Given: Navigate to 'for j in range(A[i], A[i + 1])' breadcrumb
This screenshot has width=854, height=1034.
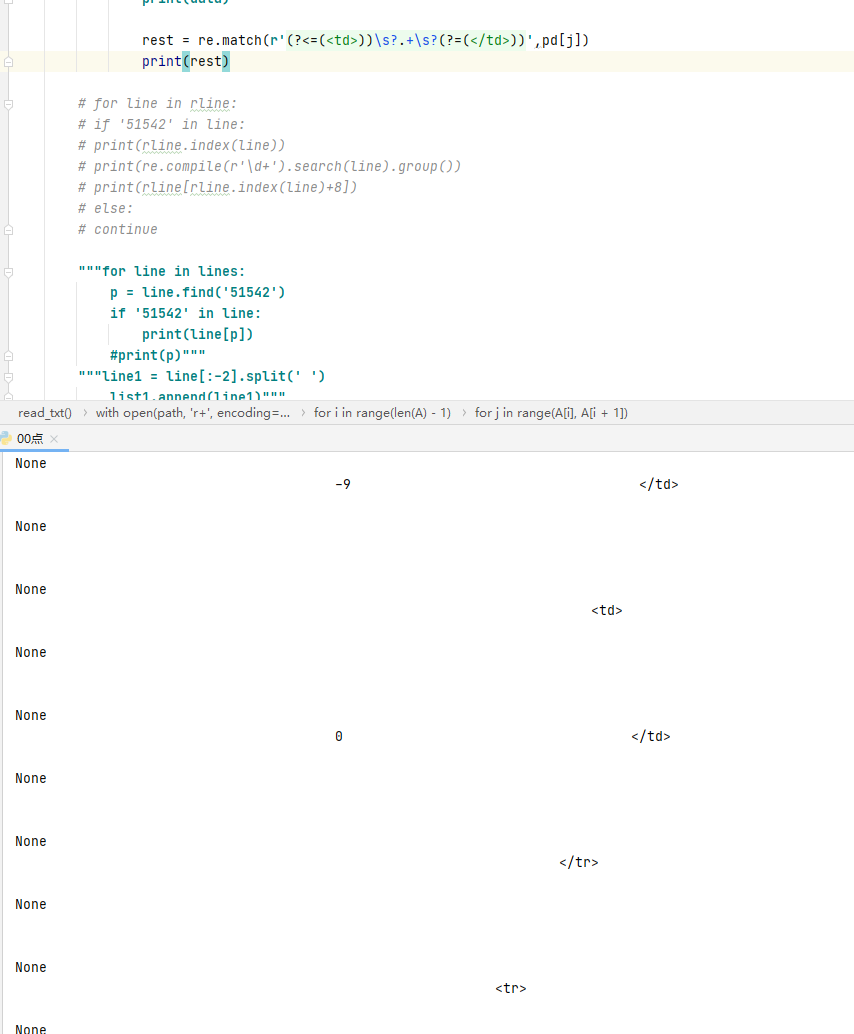Looking at the screenshot, I should tap(551, 413).
